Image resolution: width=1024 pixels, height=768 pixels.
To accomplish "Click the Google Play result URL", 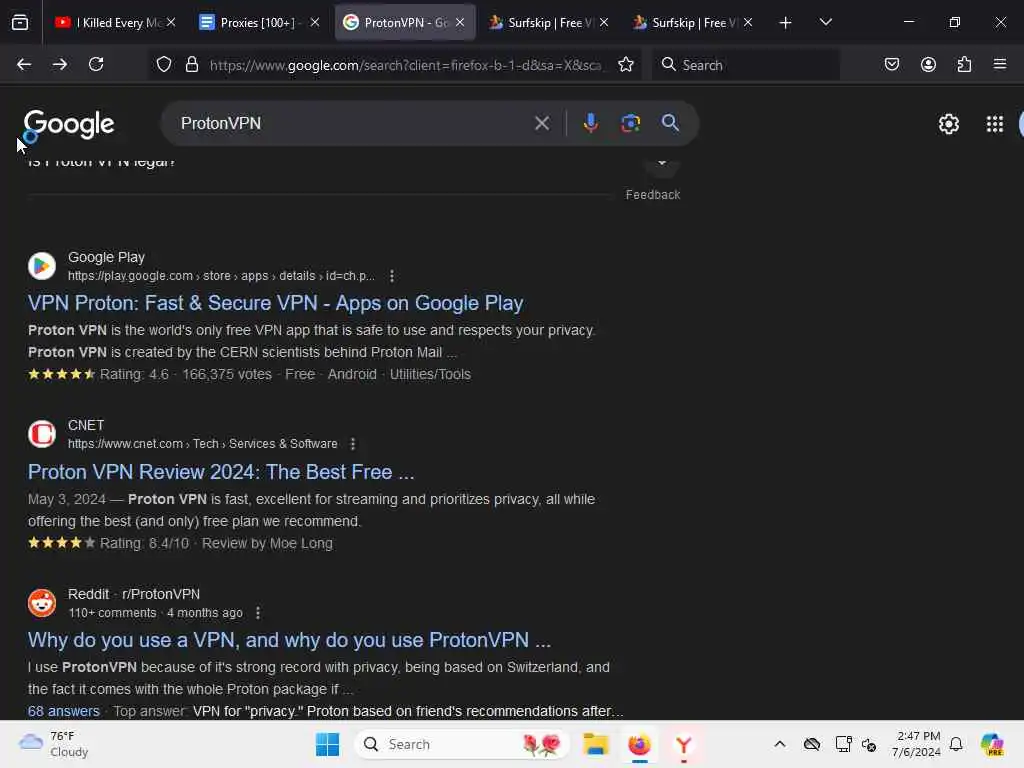I will (221, 276).
